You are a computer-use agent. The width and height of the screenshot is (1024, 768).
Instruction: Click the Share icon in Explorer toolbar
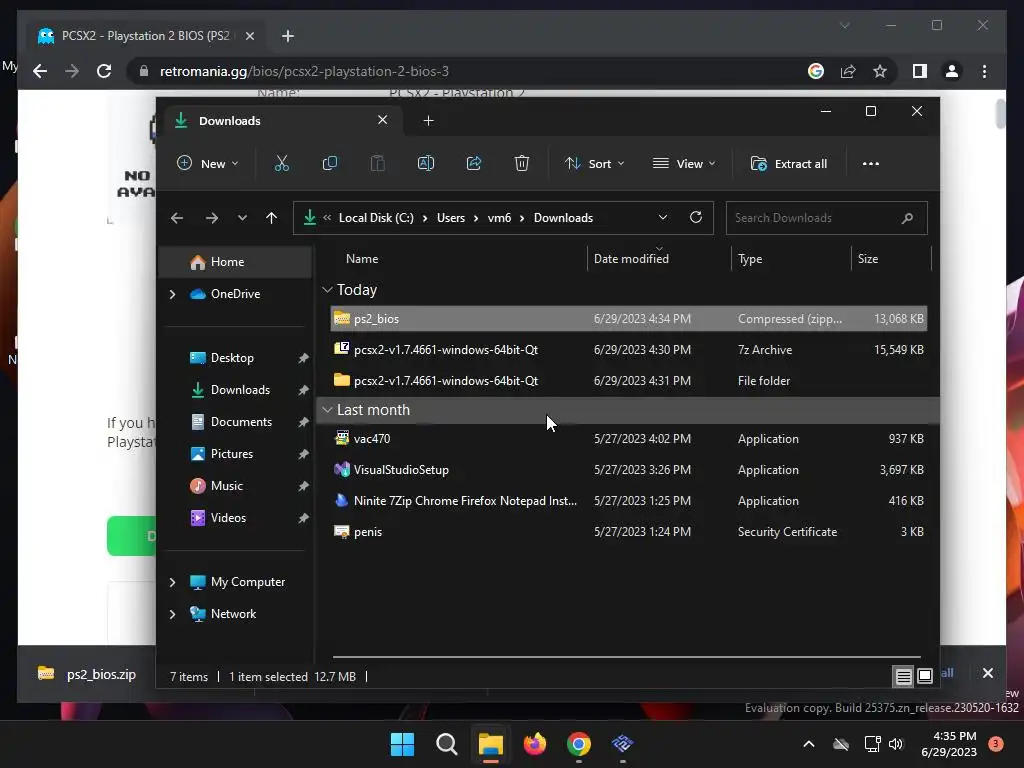click(473, 163)
